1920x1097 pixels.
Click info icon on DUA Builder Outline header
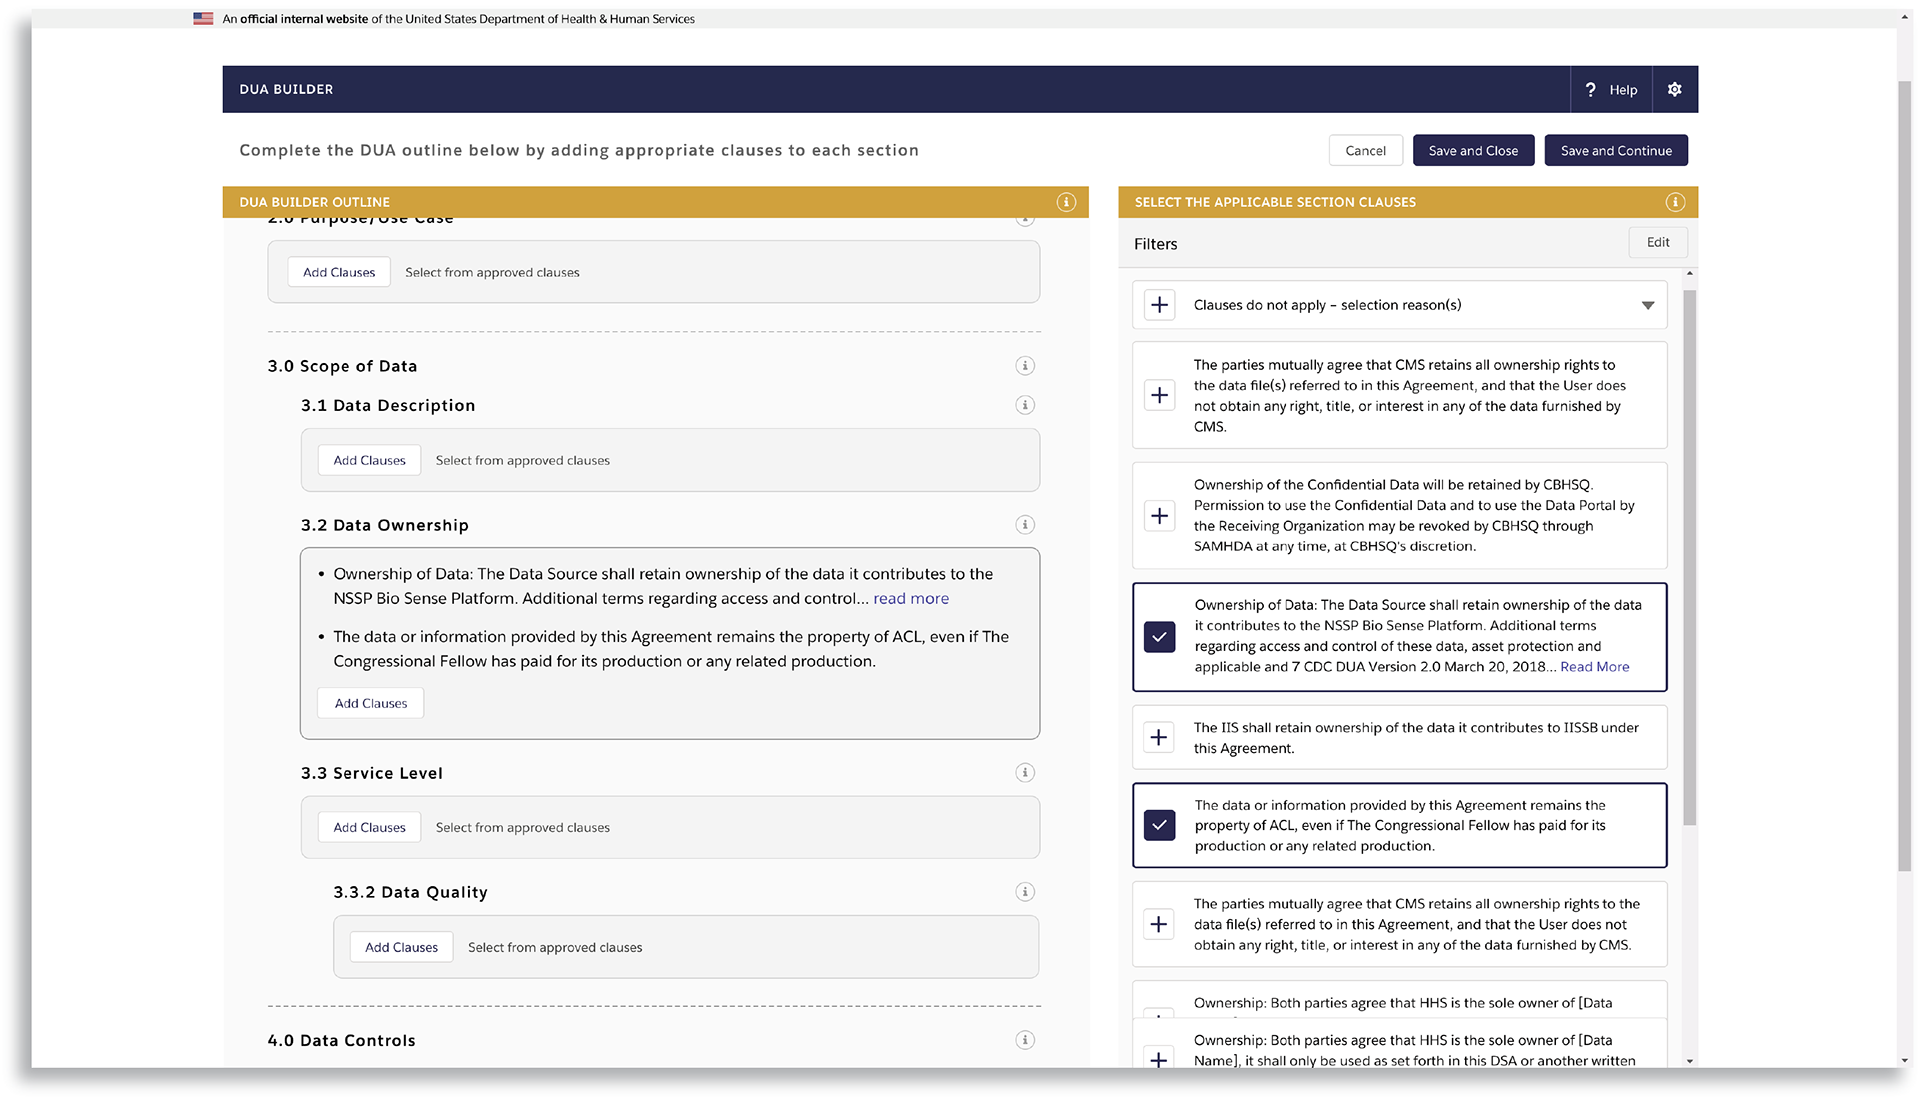pos(1066,202)
